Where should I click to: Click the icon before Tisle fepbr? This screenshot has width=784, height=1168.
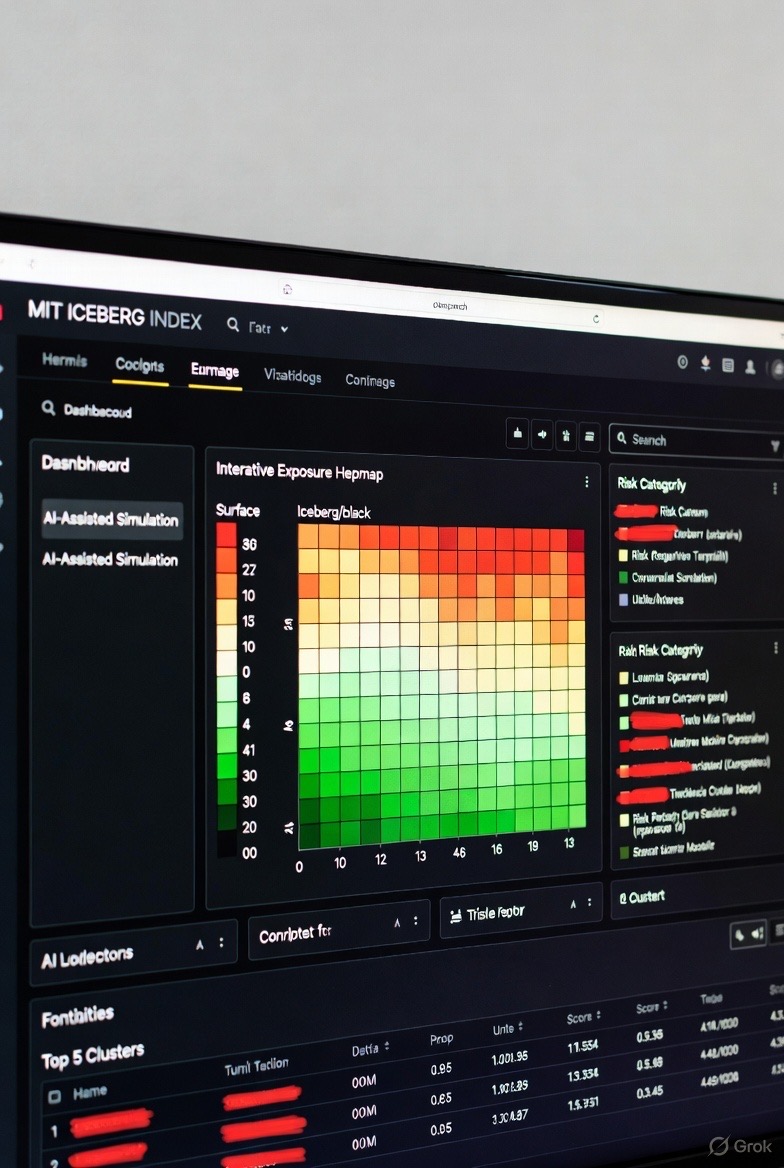point(456,915)
